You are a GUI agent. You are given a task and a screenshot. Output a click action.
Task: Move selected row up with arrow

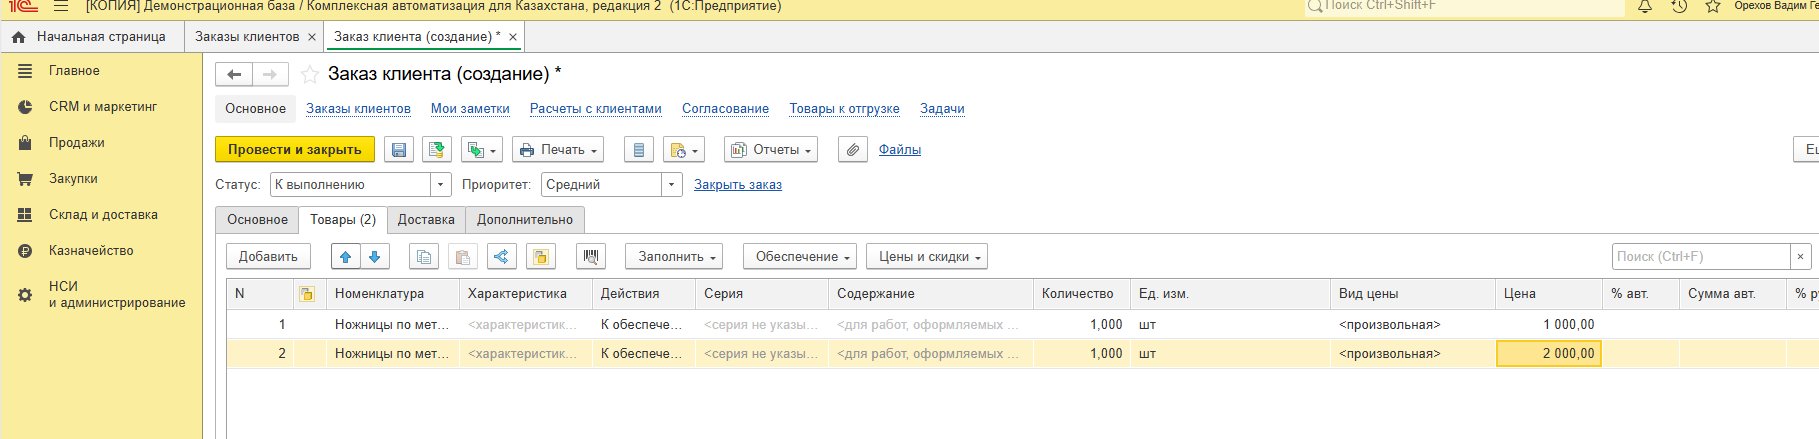346,257
